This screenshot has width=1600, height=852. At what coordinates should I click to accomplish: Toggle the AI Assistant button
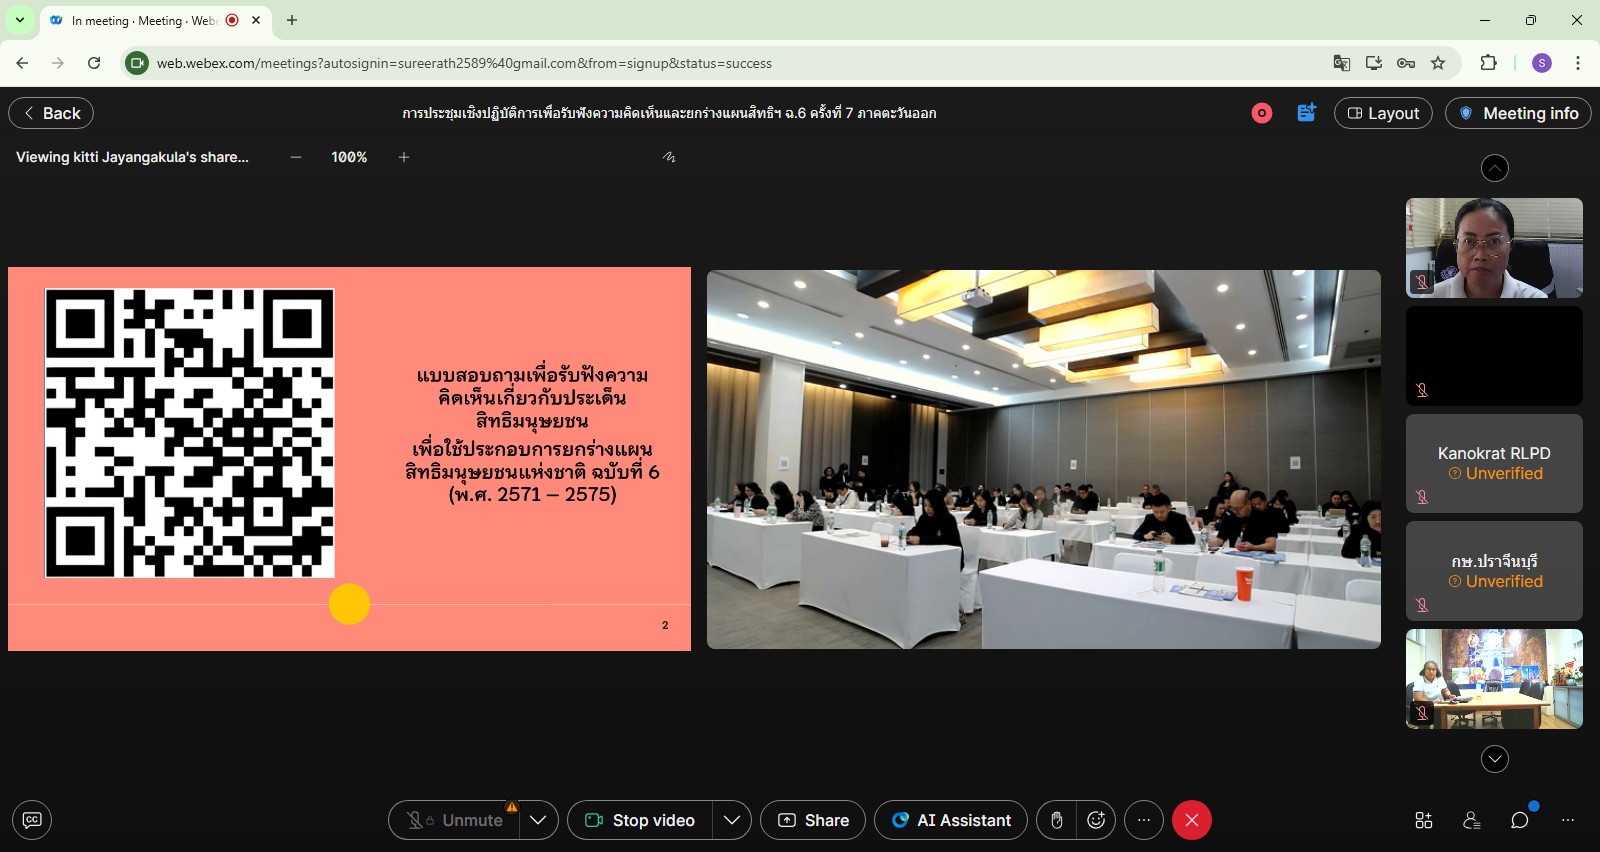pos(951,820)
